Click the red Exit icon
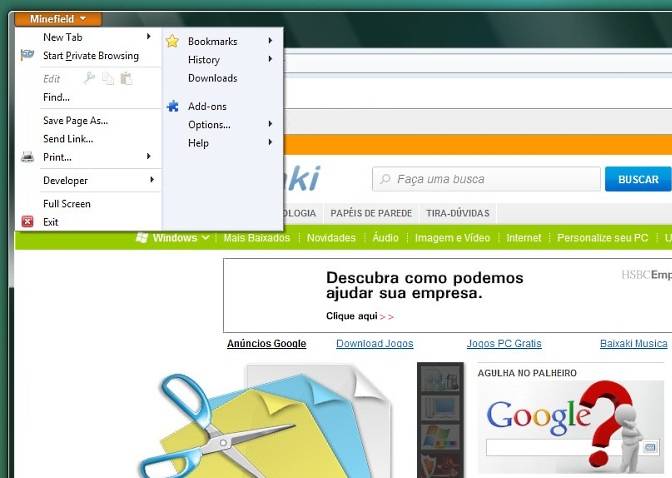672x478 pixels. click(x=27, y=221)
